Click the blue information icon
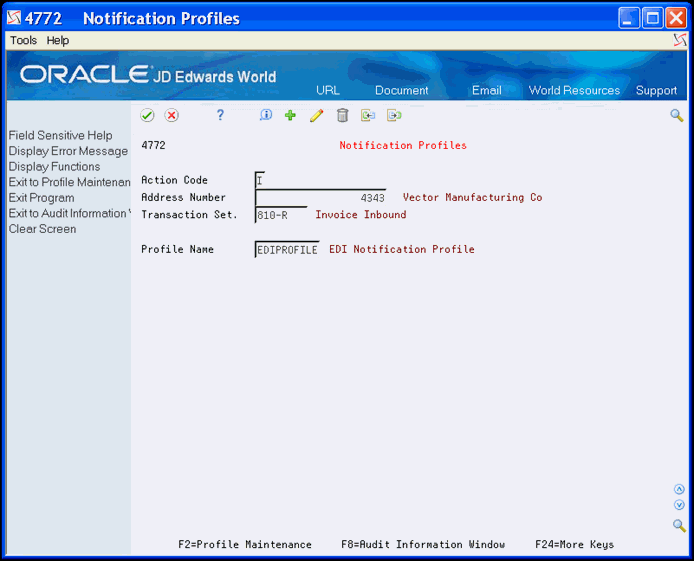This screenshot has height=561, width=694. (x=266, y=115)
